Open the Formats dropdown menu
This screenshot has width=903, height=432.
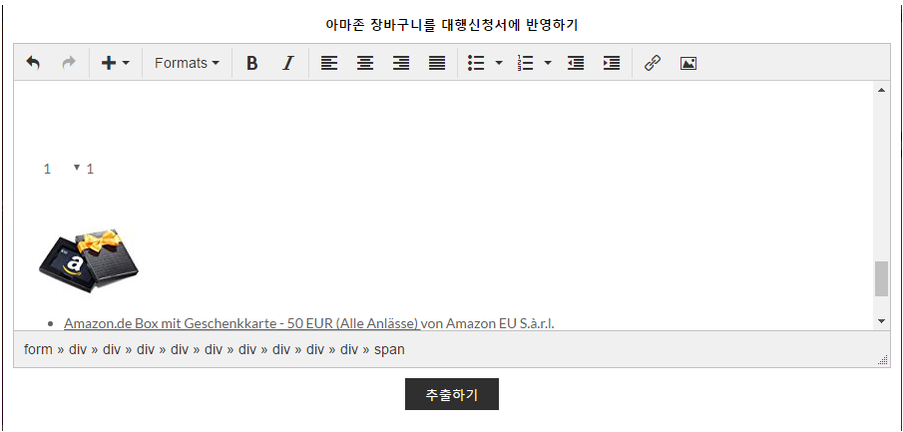click(x=187, y=63)
